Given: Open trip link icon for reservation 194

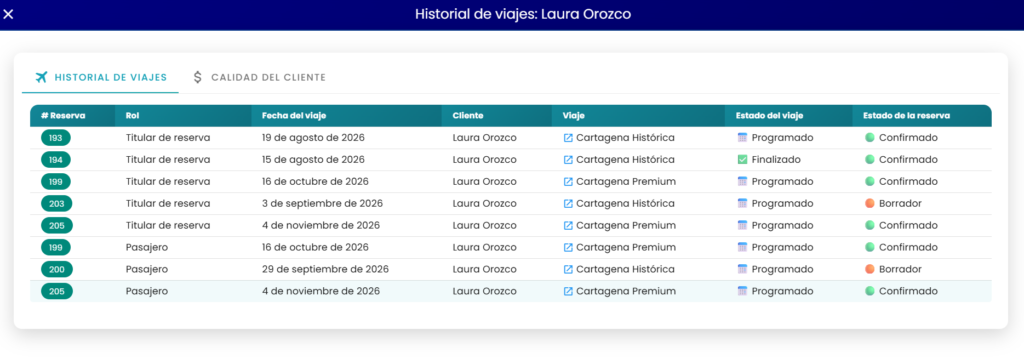Looking at the screenshot, I should (568, 159).
